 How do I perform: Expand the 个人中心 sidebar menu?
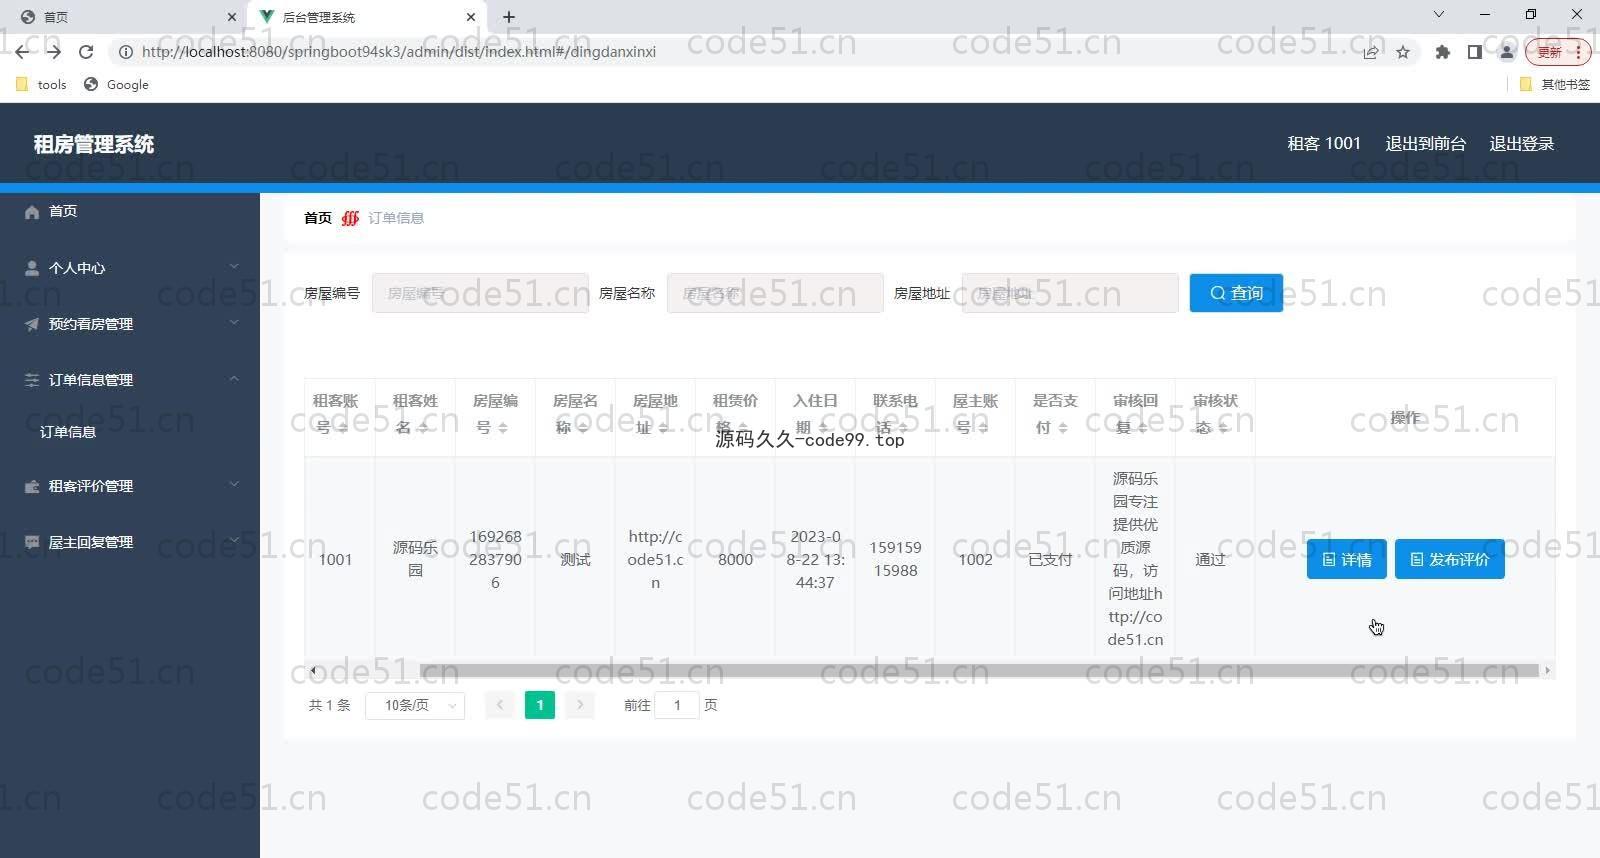tap(130, 268)
